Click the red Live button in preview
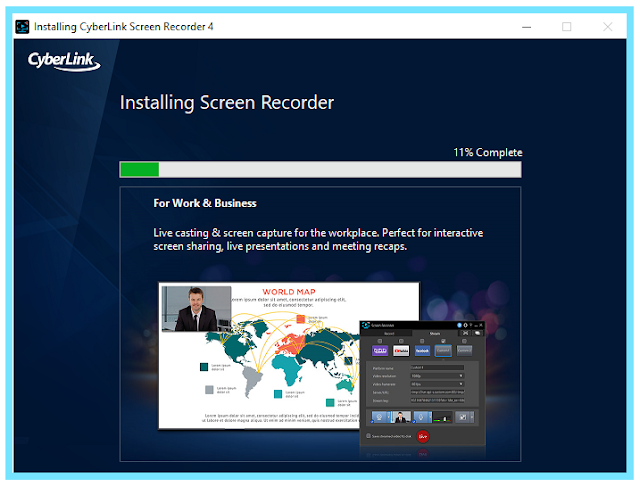This screenshot has width=640, height=487. 423,436
